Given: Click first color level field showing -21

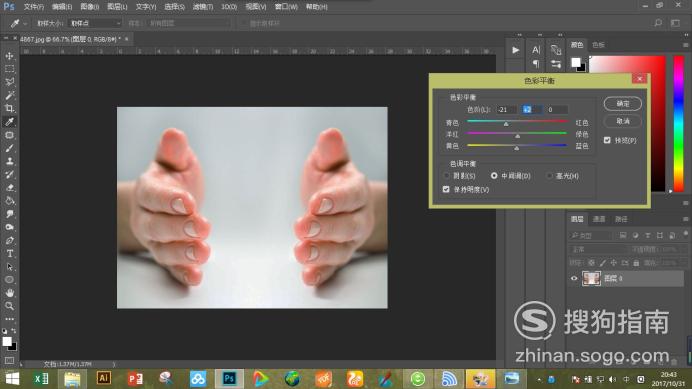Looking at the screenshot, I should pos(506,110).
